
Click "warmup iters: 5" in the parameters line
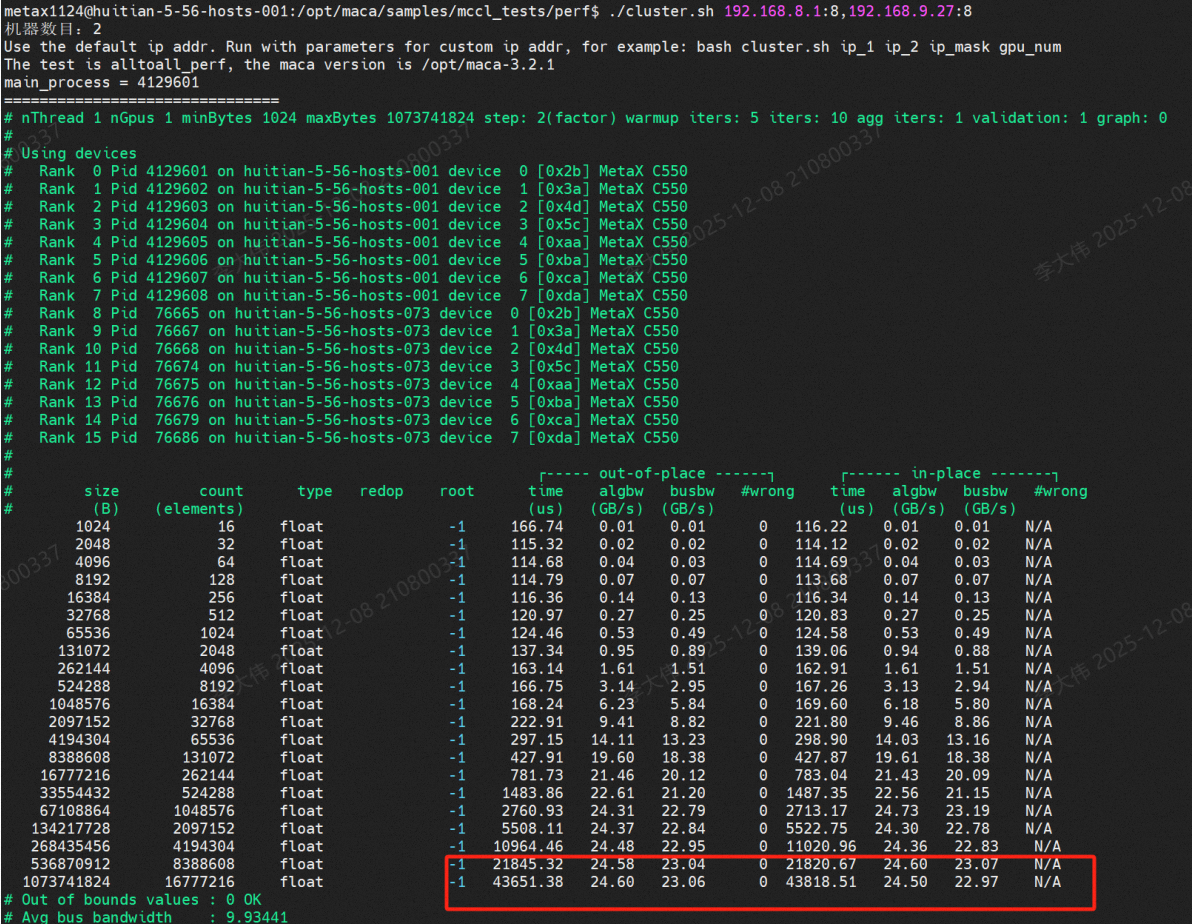[692, 118]
